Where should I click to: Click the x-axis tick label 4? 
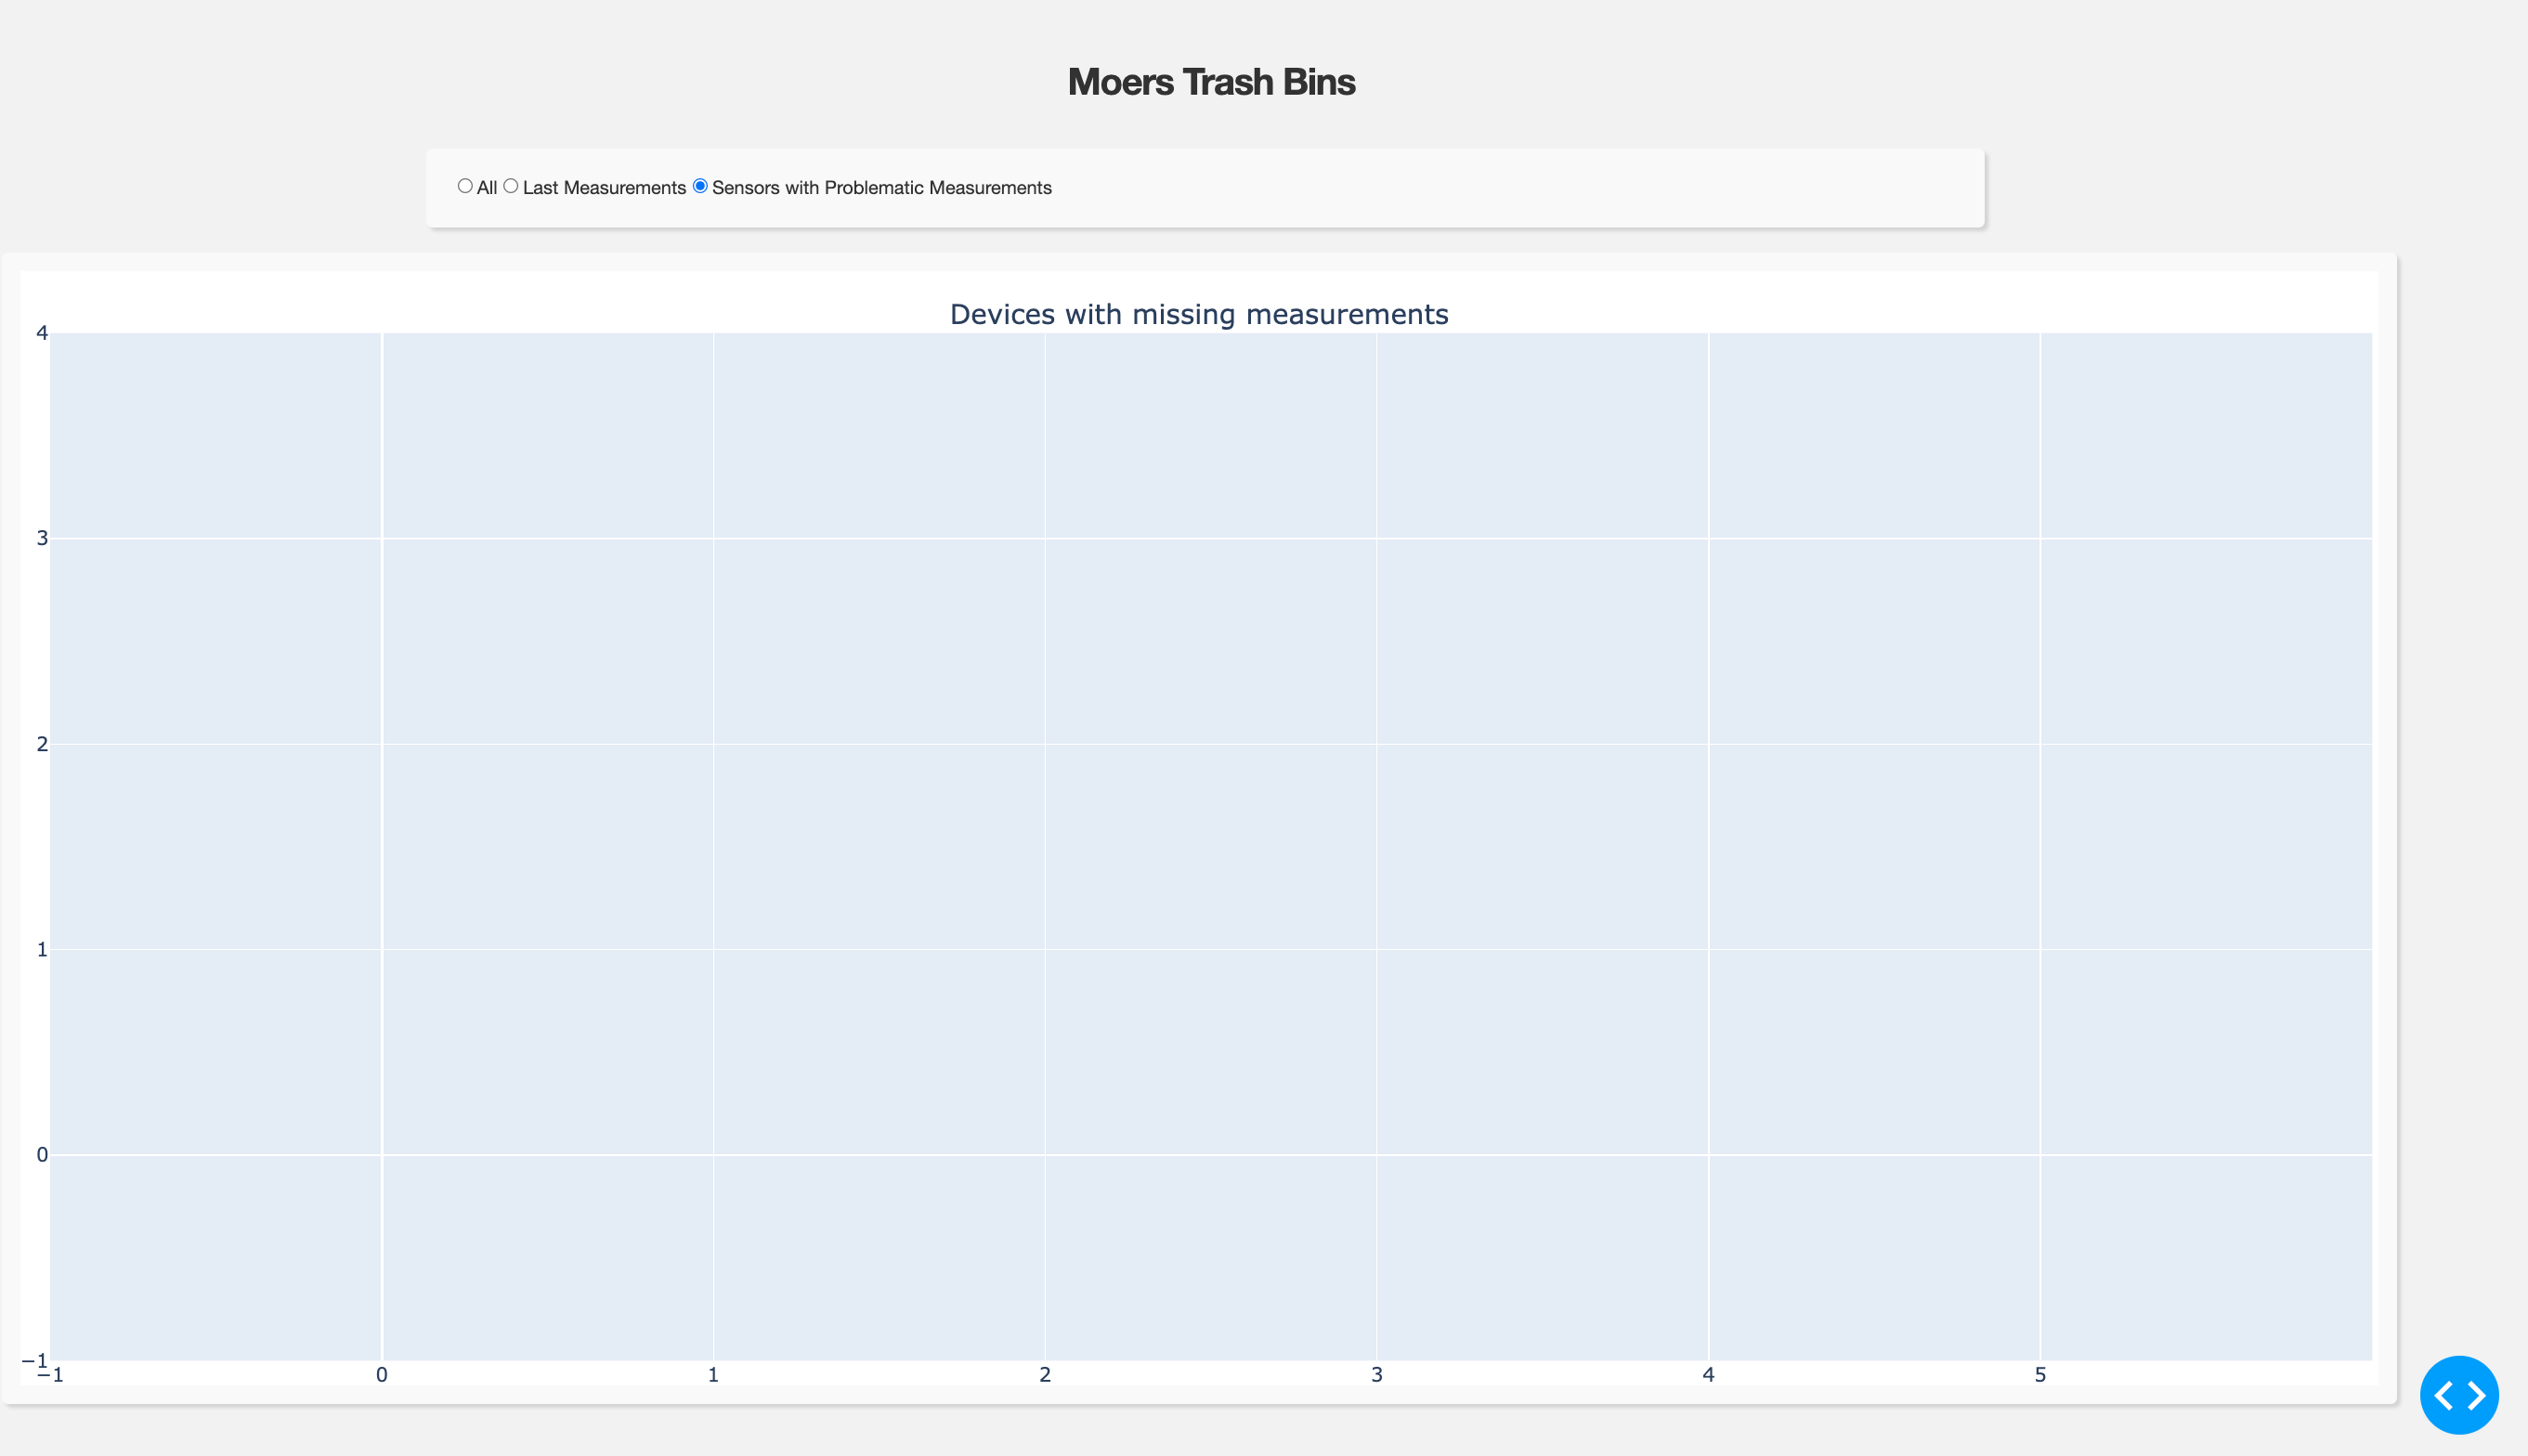(x=1708, y=1375)
